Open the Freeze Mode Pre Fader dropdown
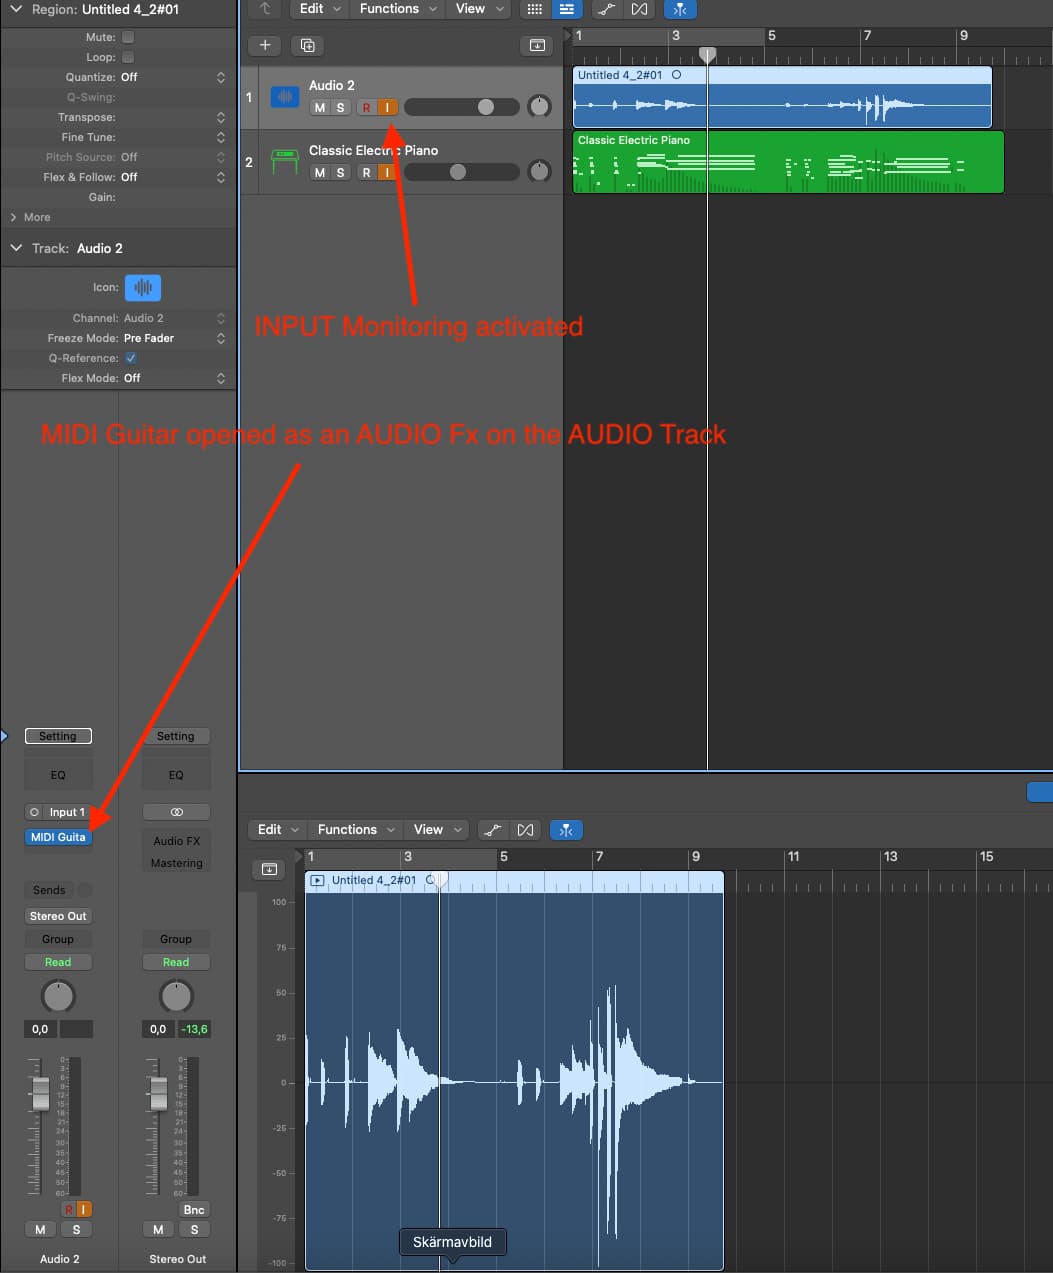This screenshot has width=1053, height=1273. (x=172, y=338)
